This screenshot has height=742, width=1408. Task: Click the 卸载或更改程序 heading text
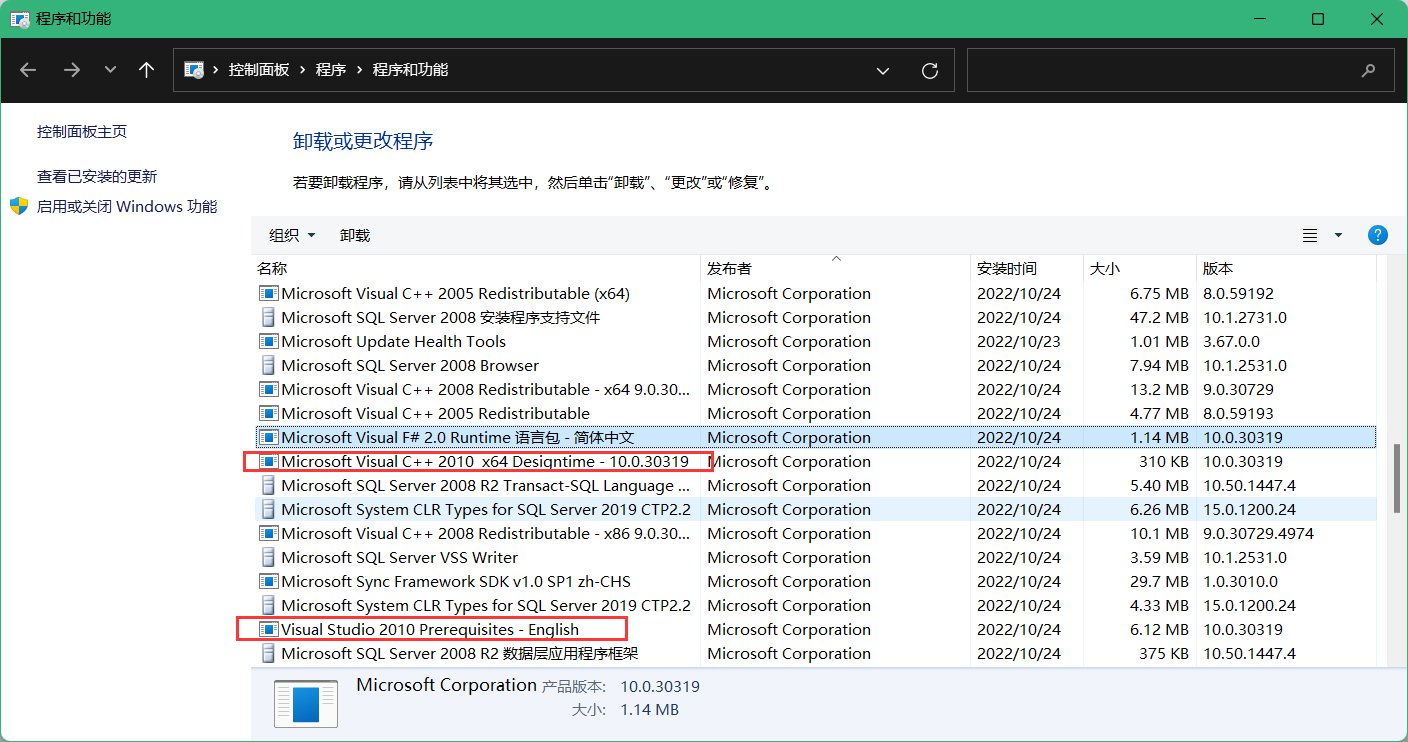tap(363, 141)
